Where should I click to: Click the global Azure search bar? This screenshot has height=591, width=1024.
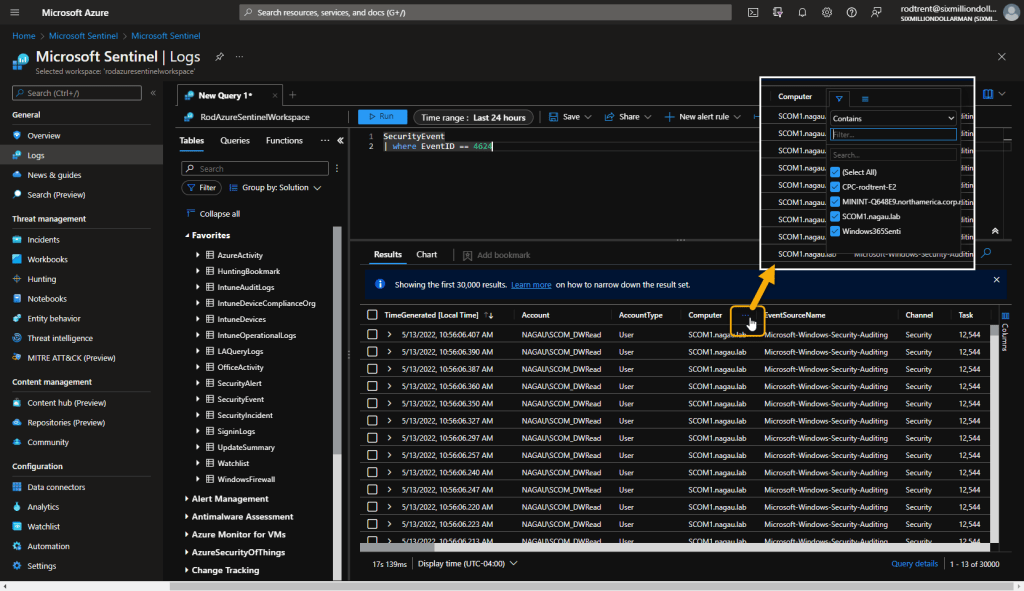485,12
